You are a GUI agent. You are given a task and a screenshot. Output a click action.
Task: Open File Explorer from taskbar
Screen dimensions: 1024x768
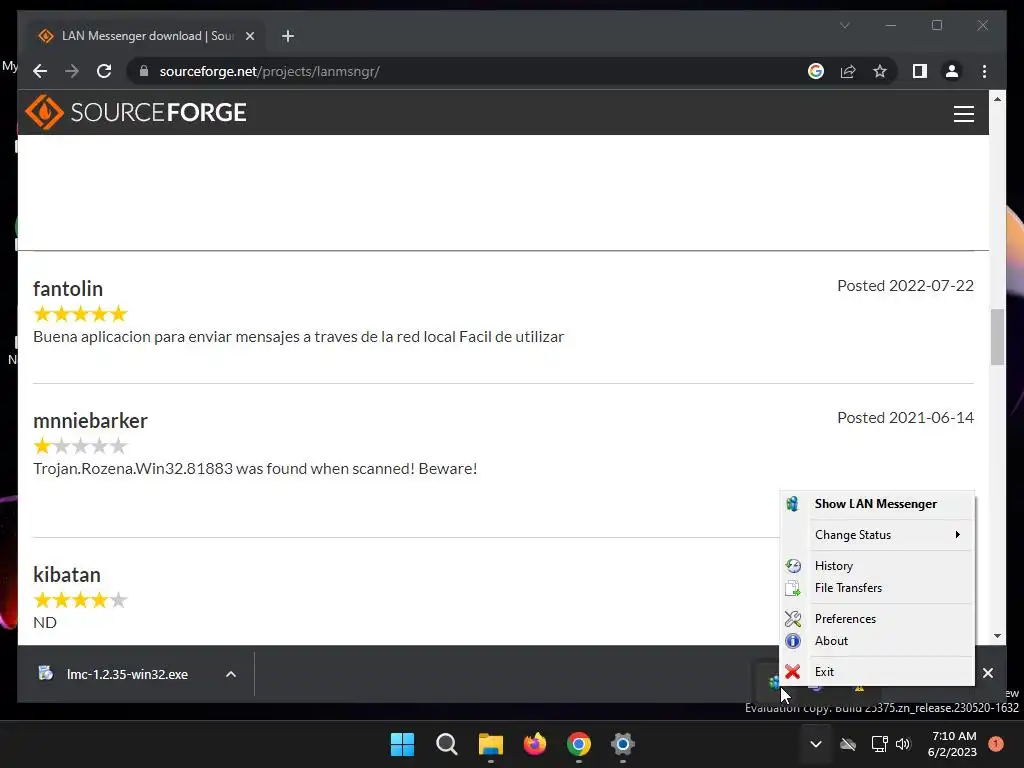point(490,744)
